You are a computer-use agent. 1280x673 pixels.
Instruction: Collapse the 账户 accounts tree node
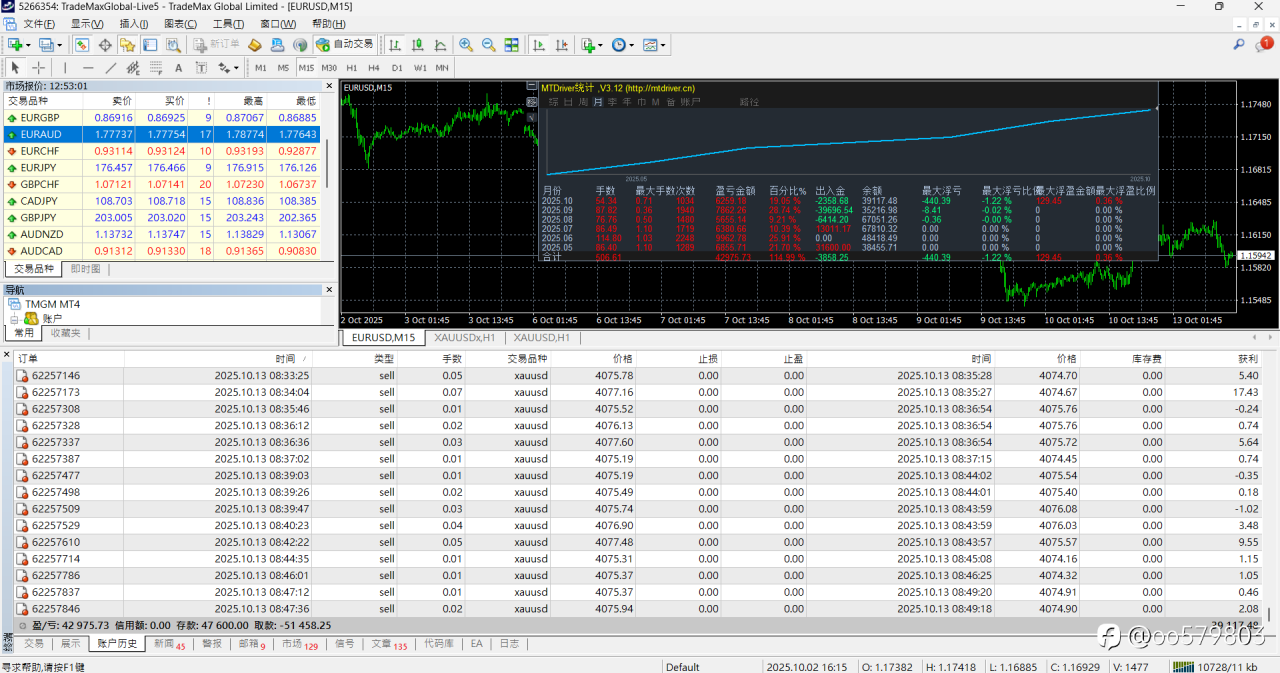point(15,318)
